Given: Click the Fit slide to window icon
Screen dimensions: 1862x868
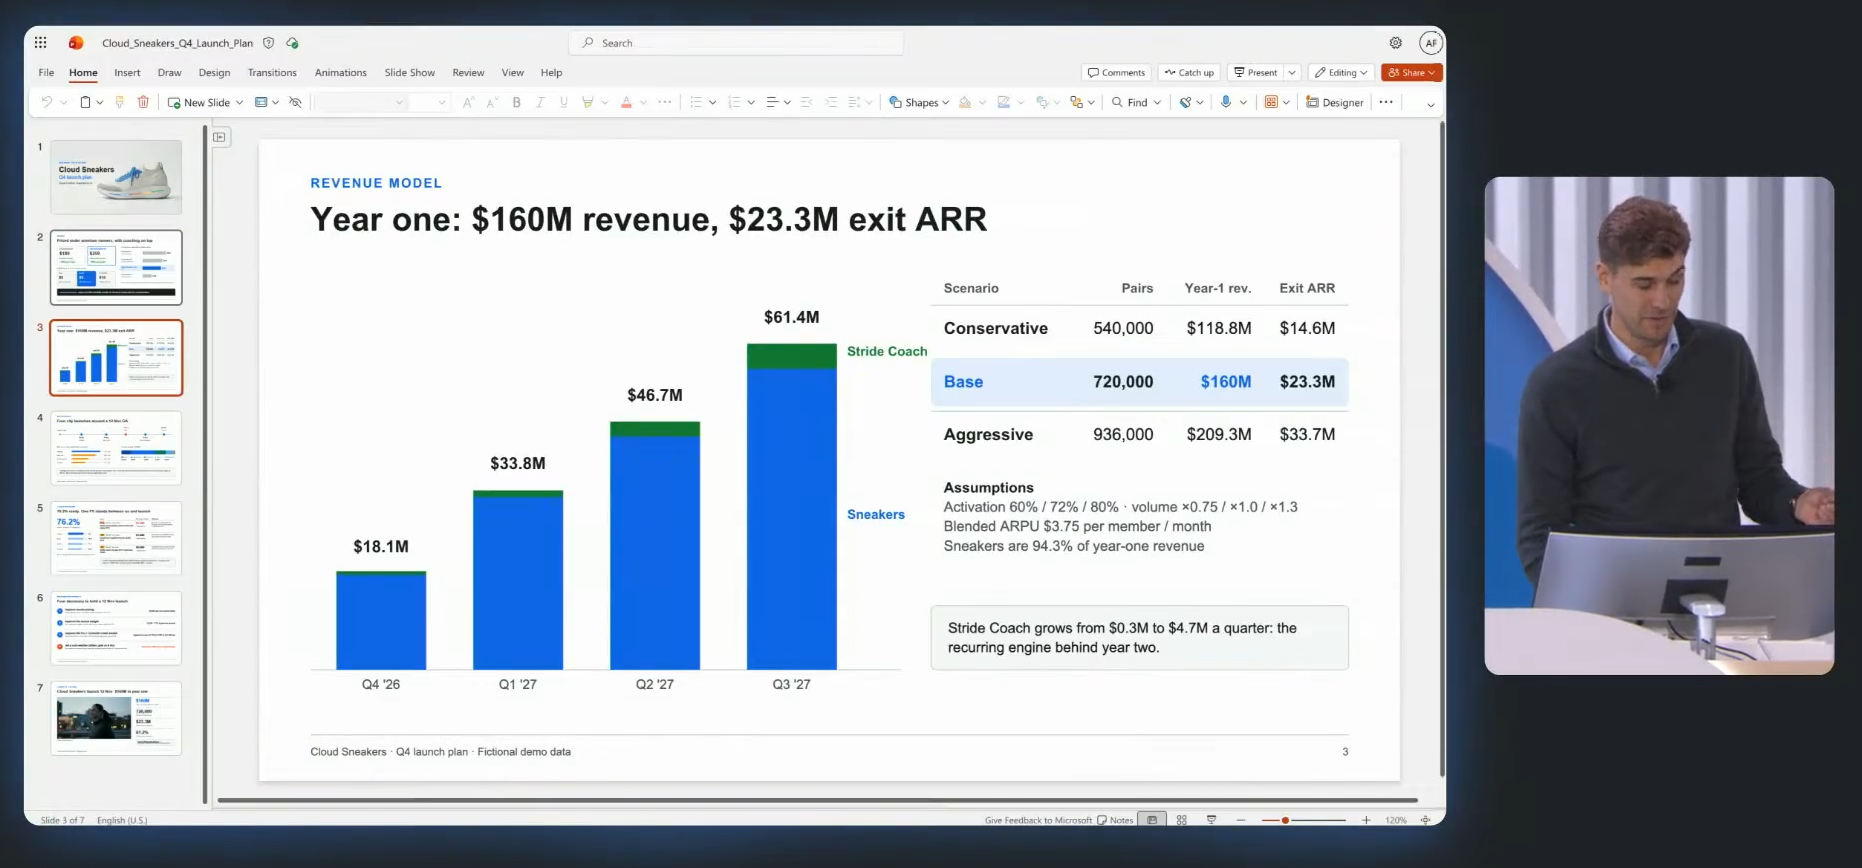Looking at the screenshot, I should [1425, 820].
